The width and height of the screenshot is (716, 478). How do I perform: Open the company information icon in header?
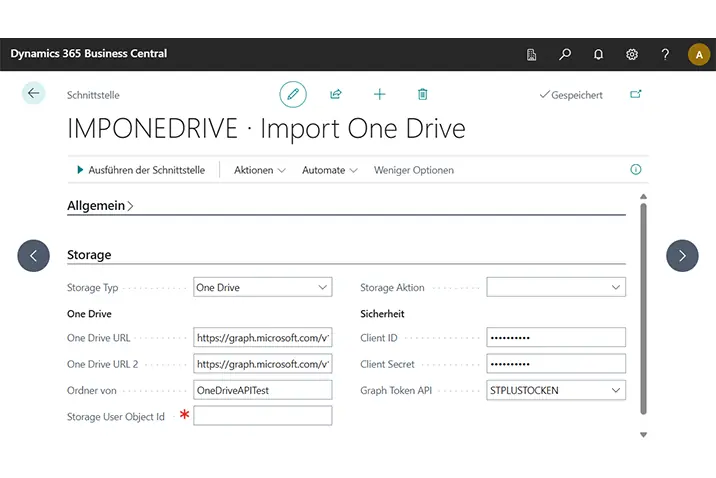point(532,55)
